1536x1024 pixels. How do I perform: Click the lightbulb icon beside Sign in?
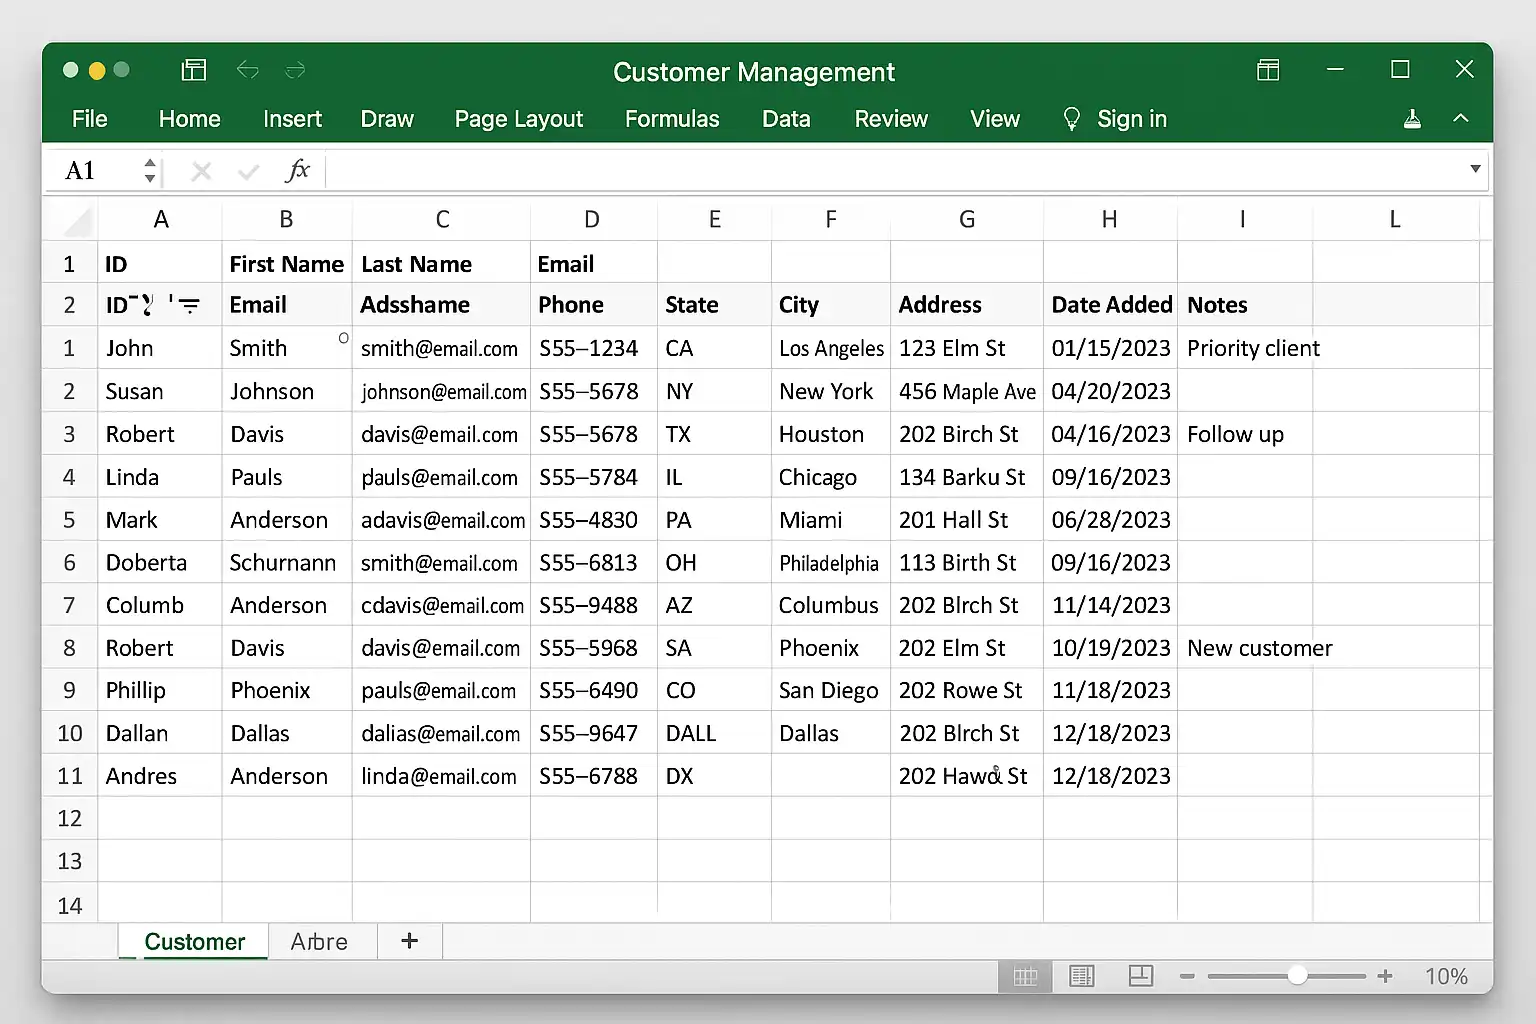point(1071,119)
